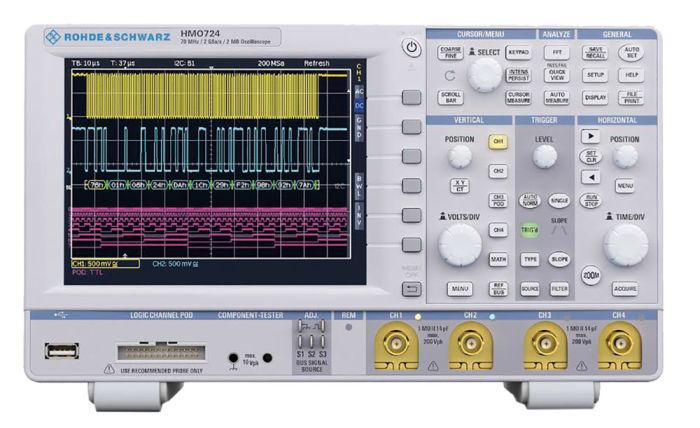This screenshot has height=428, width=700.
Task: Tap the HELP button
Action: coord(631,75)
